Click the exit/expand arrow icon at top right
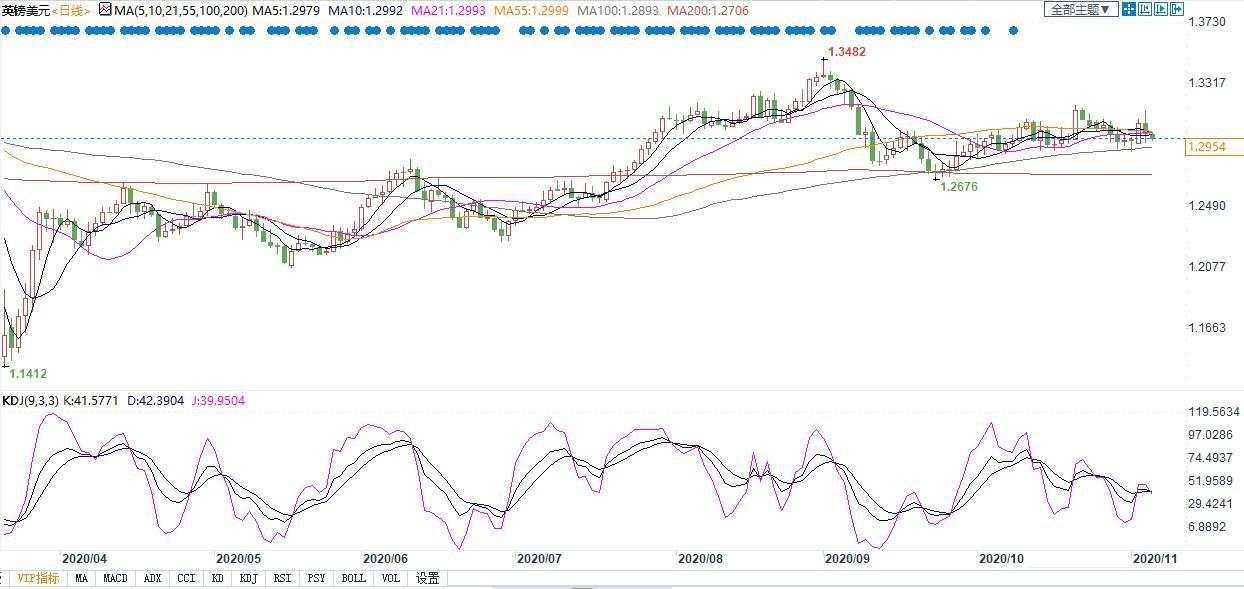This screenshot has width=1244, height=589. pos(1177,9)
